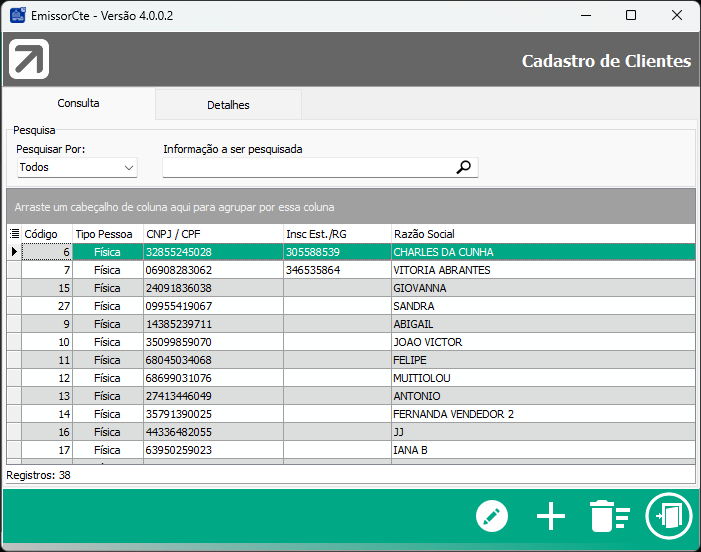701x552 pixels.
Task: Add a new client with plus icon
Action: coord(551,516)
